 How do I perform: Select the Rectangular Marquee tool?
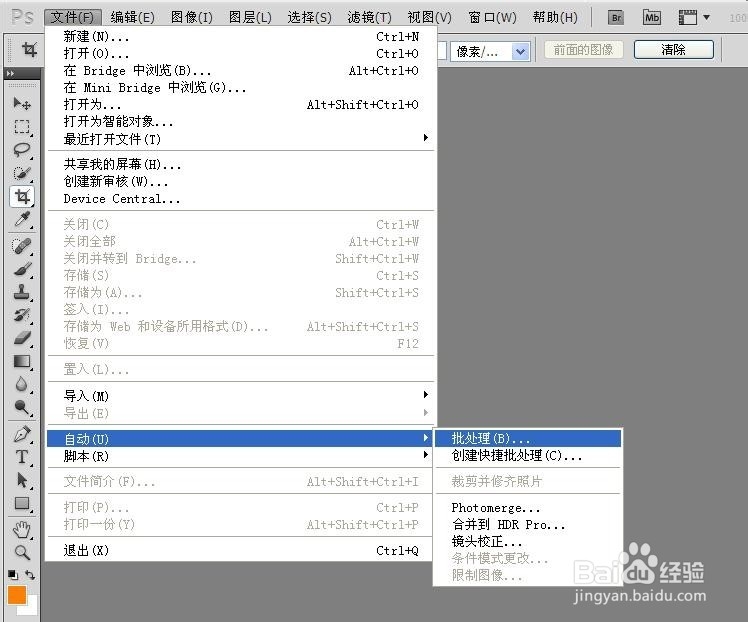pos(22,126)
